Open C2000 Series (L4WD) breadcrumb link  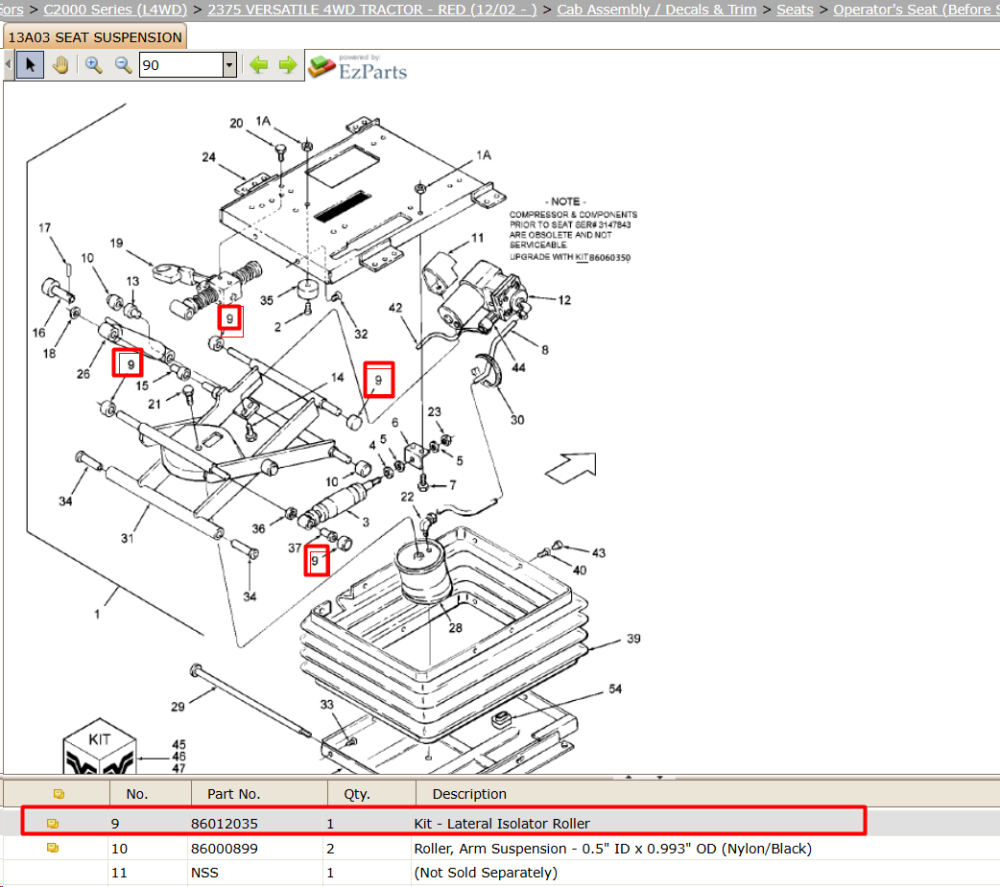115,10
